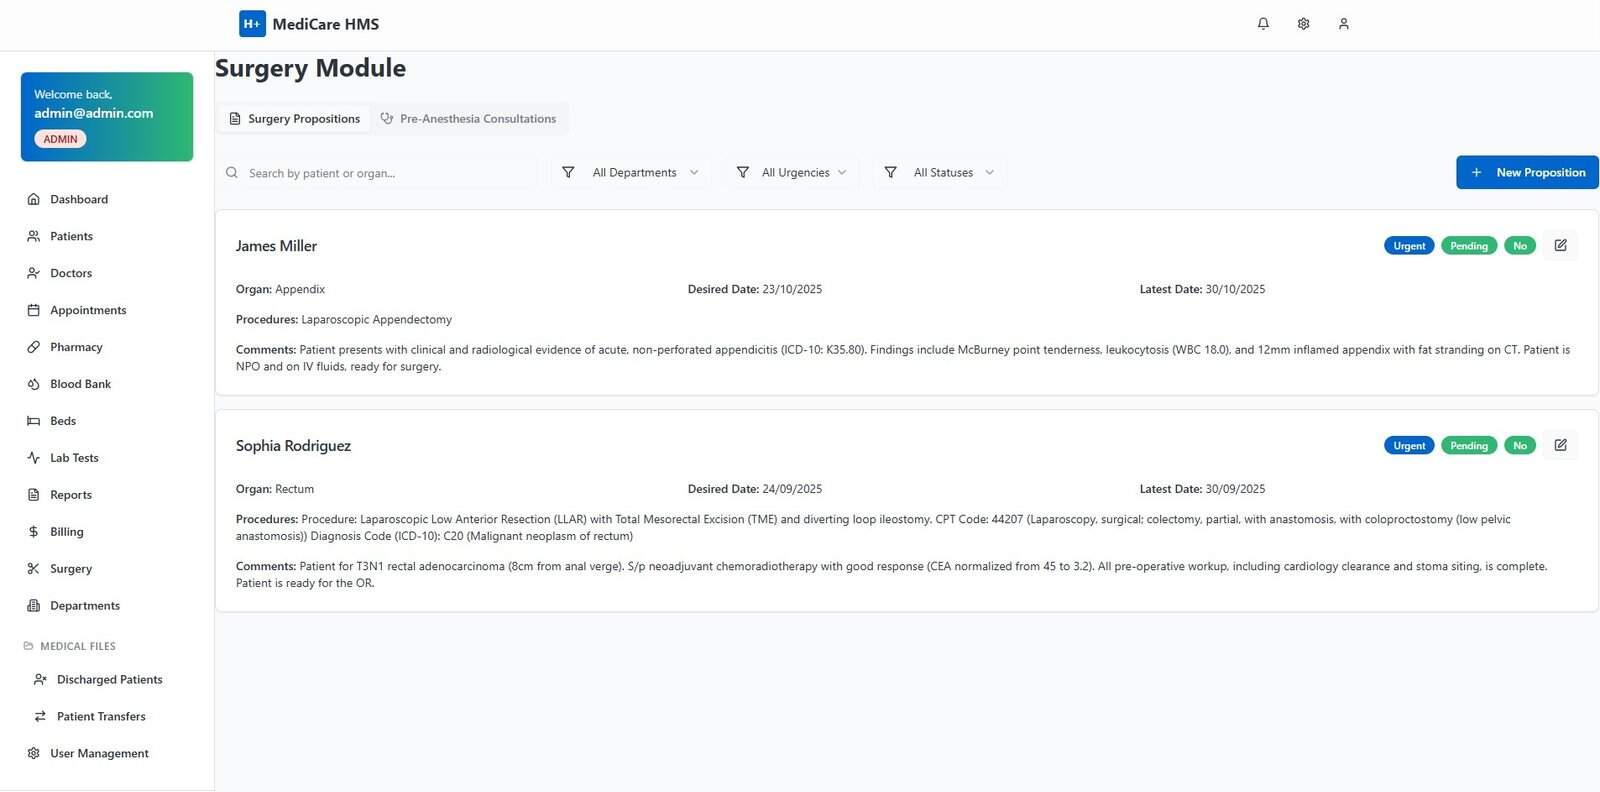Expand the All Statuses filter
The width and height of the screenshot is (1600, 792).
coord(939,172)
